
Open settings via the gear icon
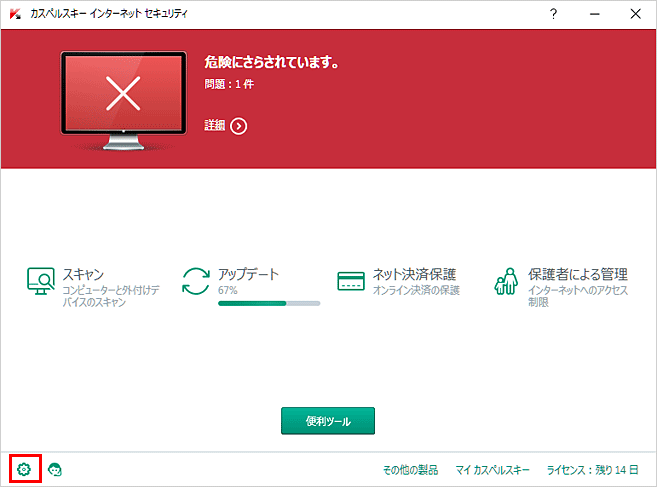coord(24,469)
